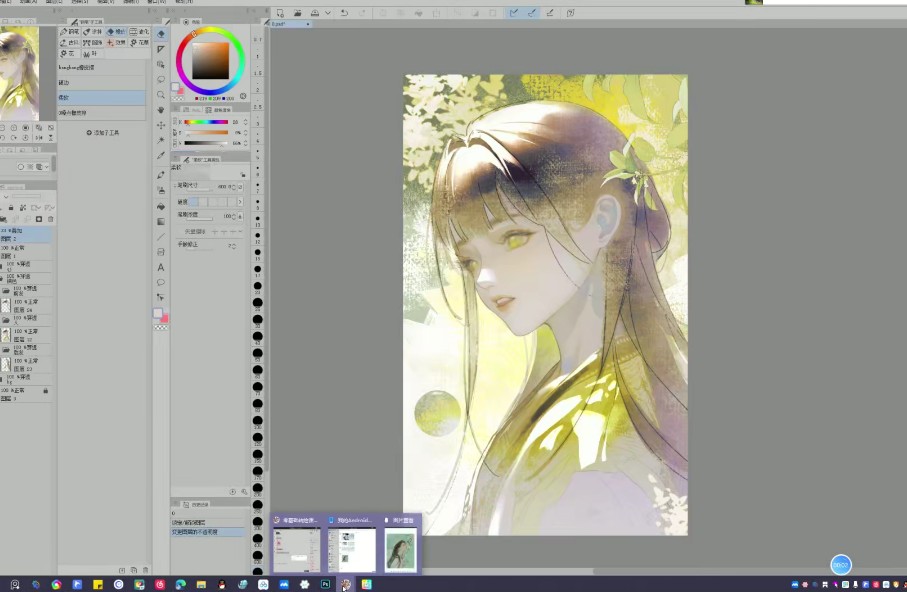
Task: Select the kangkang sub tool entry
Action: pyautogui.click(x=102, y=68)
